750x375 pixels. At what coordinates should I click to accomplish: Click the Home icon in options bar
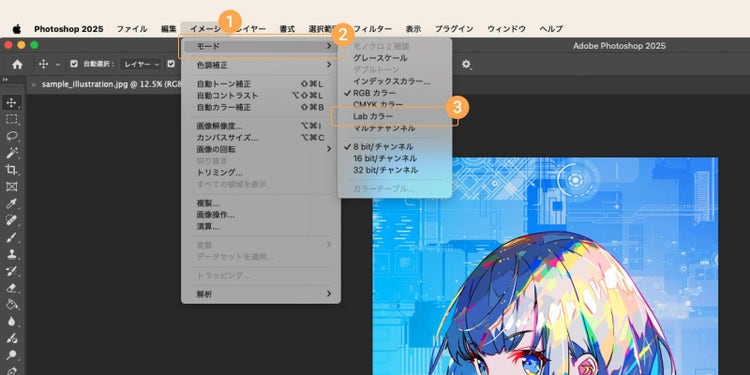coord(17,64)
